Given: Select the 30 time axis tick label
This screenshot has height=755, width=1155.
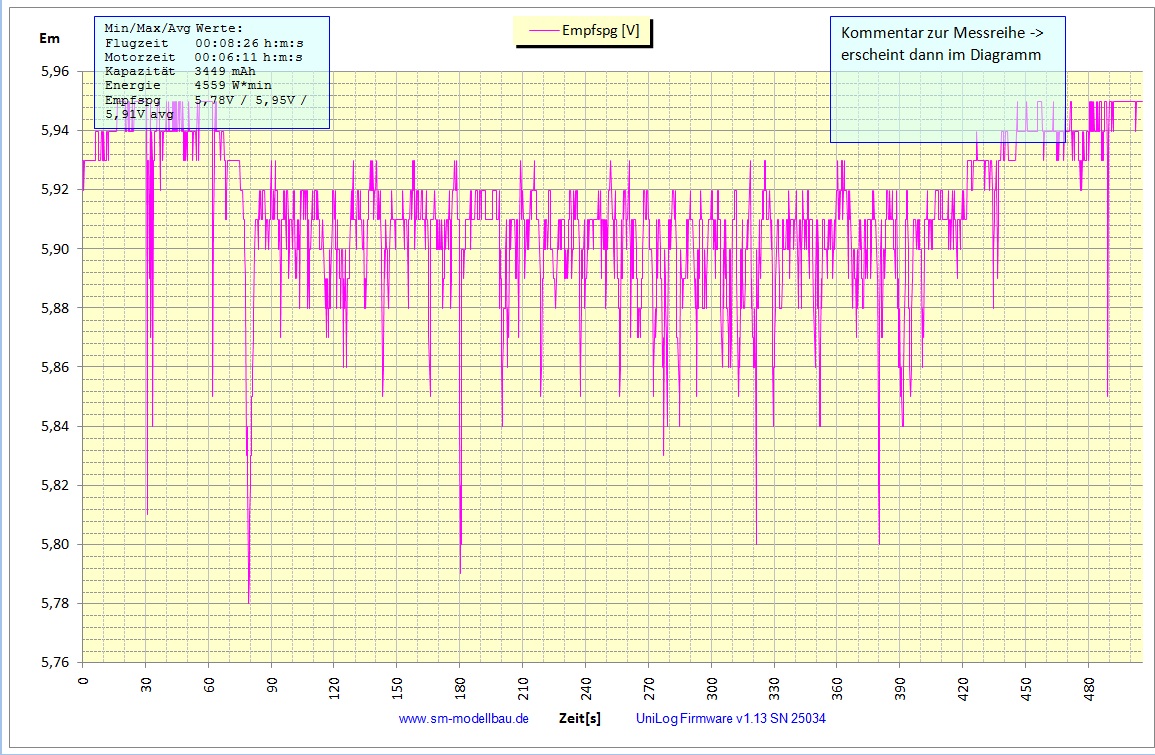Looking at the screenshot, I should 147,685.
